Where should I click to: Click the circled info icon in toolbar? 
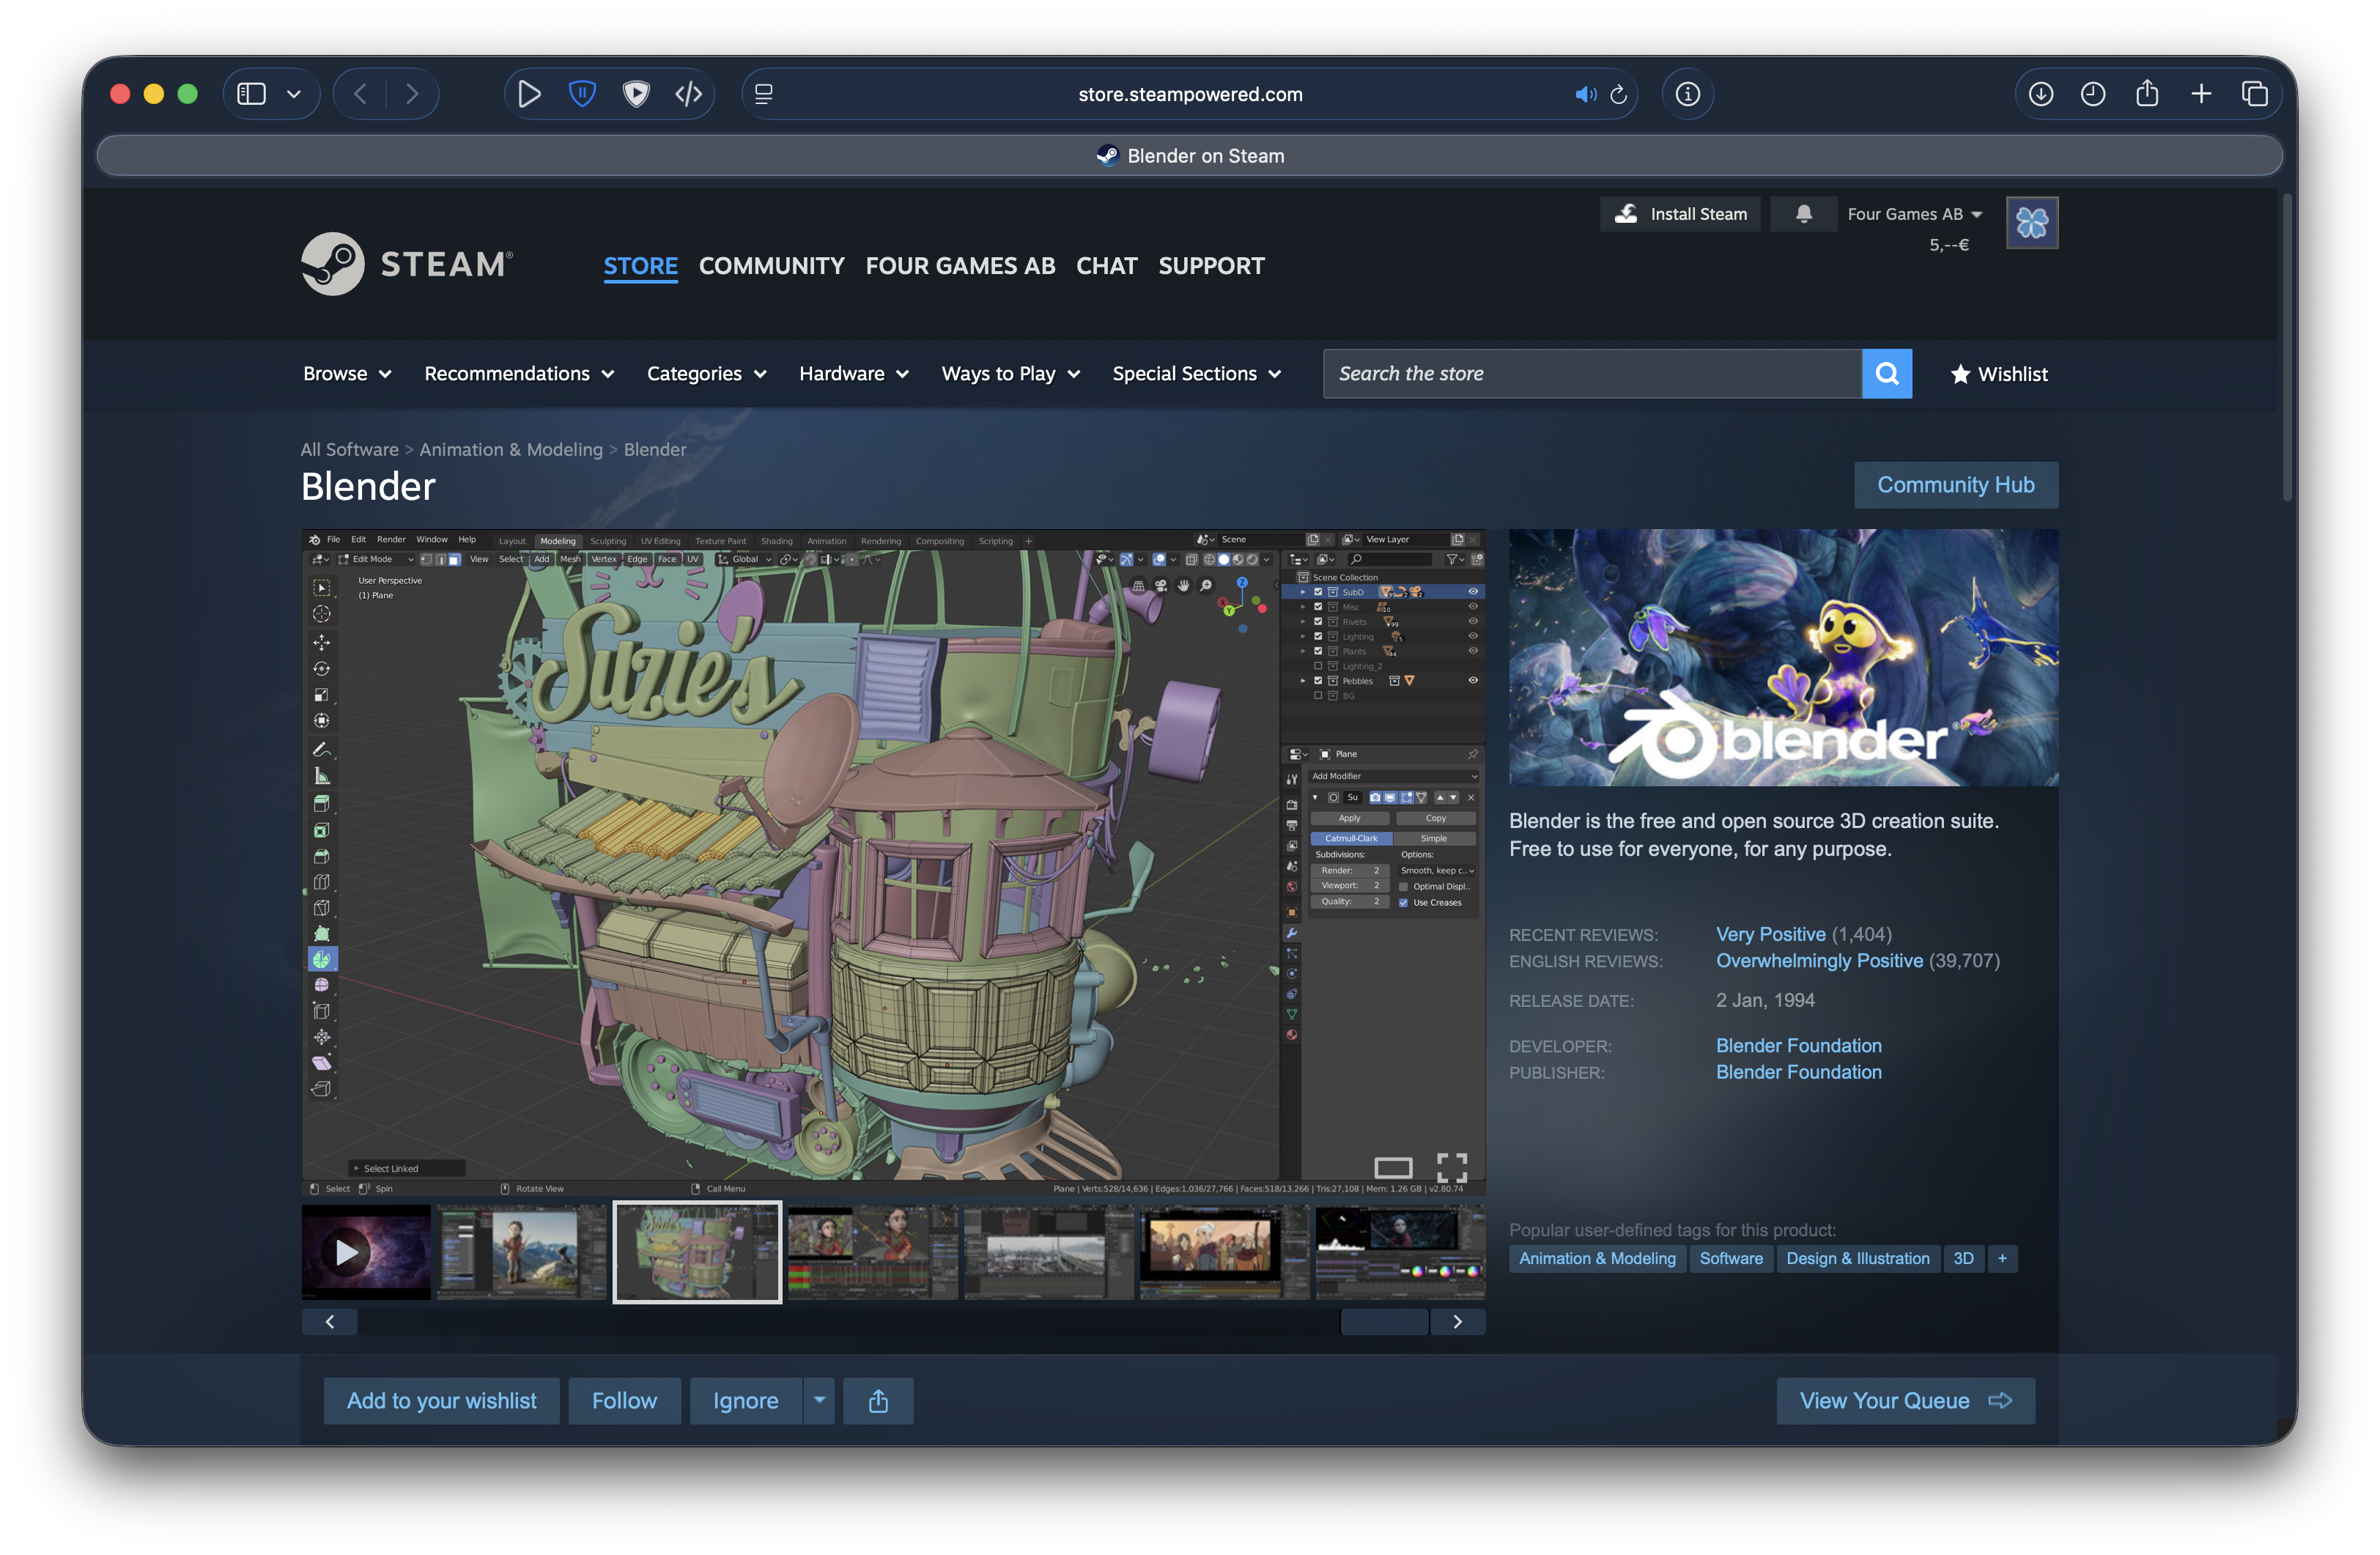(1688, 94)
